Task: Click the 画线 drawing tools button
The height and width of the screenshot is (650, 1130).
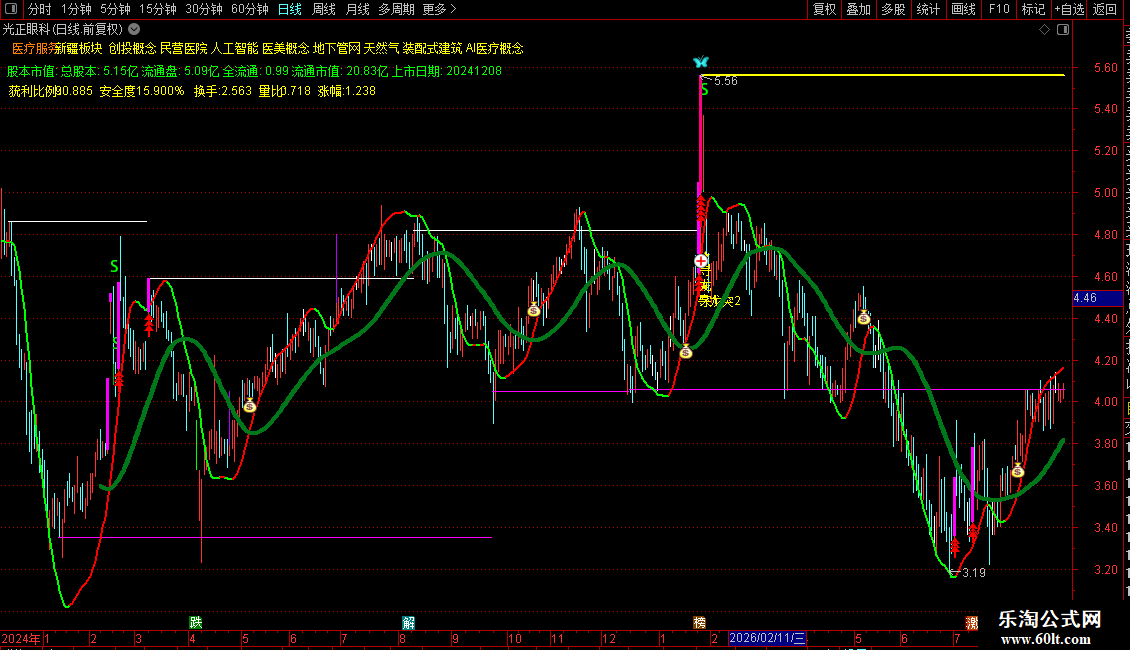Action: (964, 9)
